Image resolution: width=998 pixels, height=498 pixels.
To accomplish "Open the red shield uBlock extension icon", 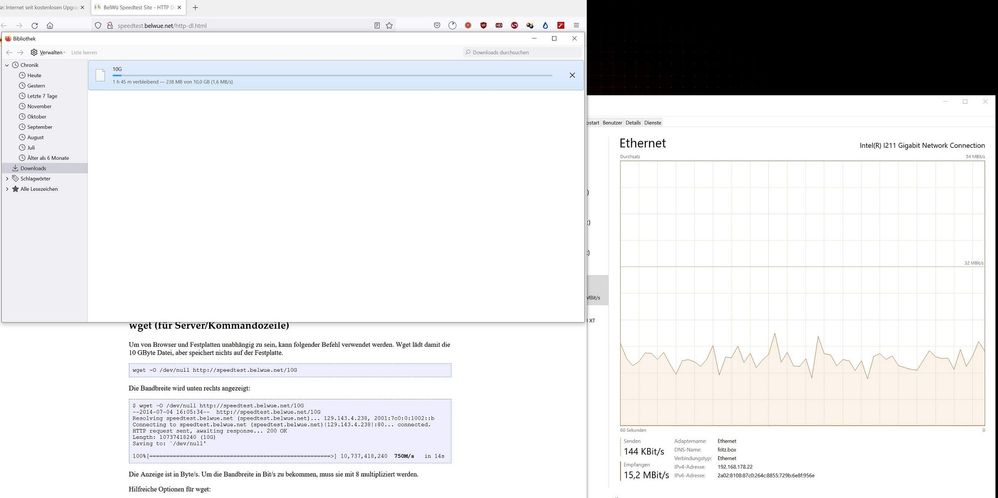I will [x=483, y=25].
